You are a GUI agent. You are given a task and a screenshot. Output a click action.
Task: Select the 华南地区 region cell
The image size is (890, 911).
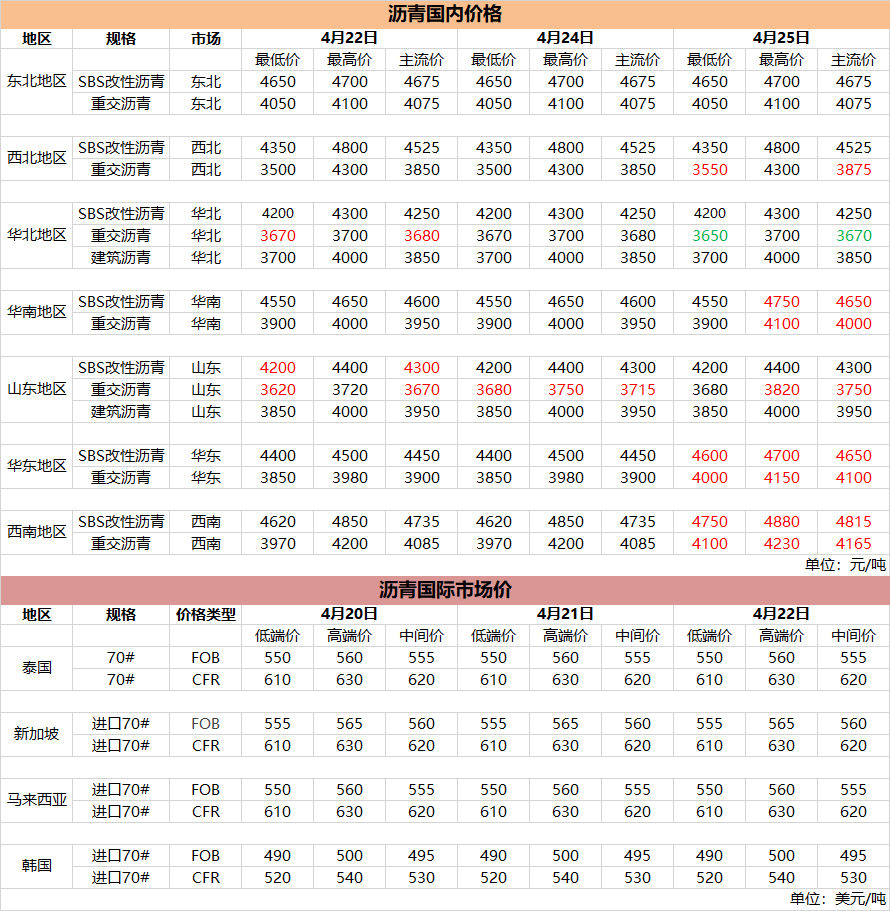point(37,312)
